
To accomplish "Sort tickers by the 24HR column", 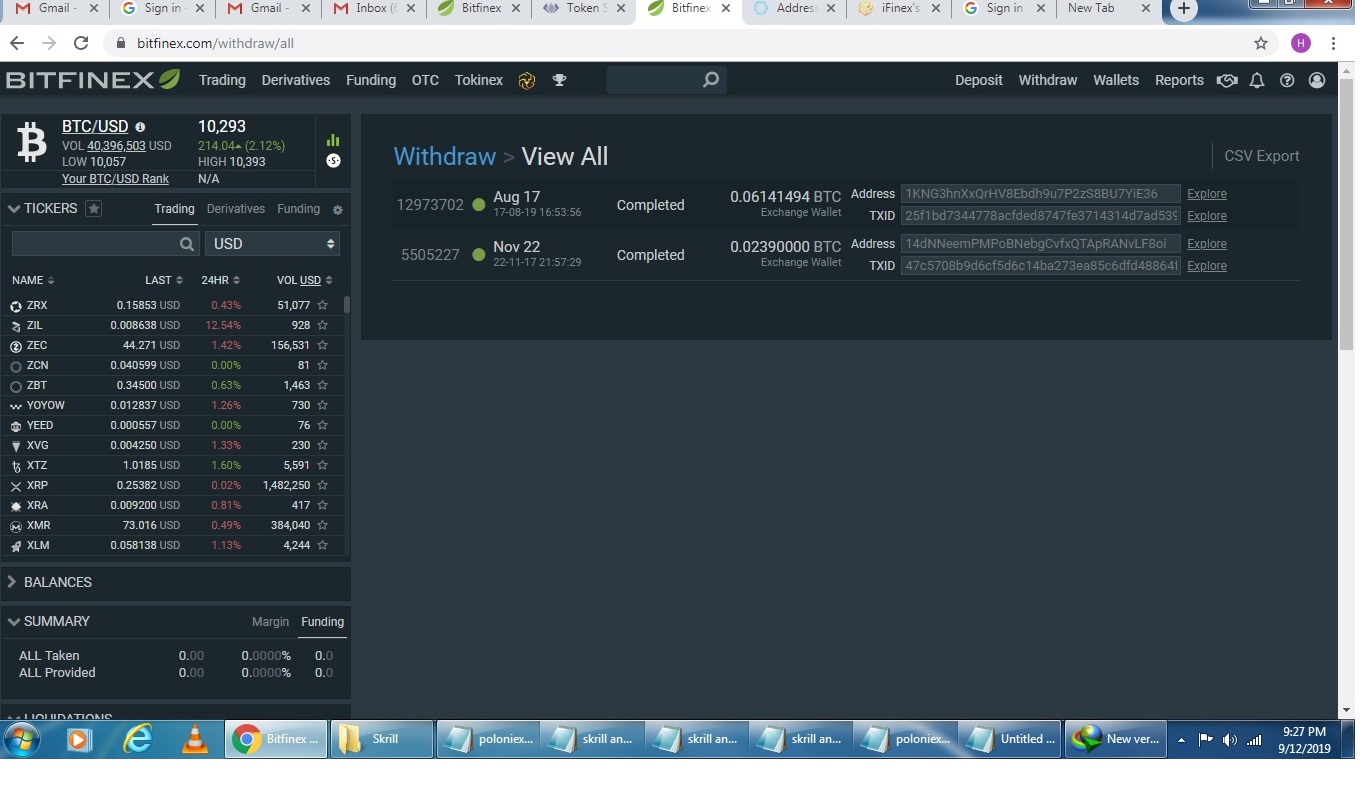I will [220, 280].
